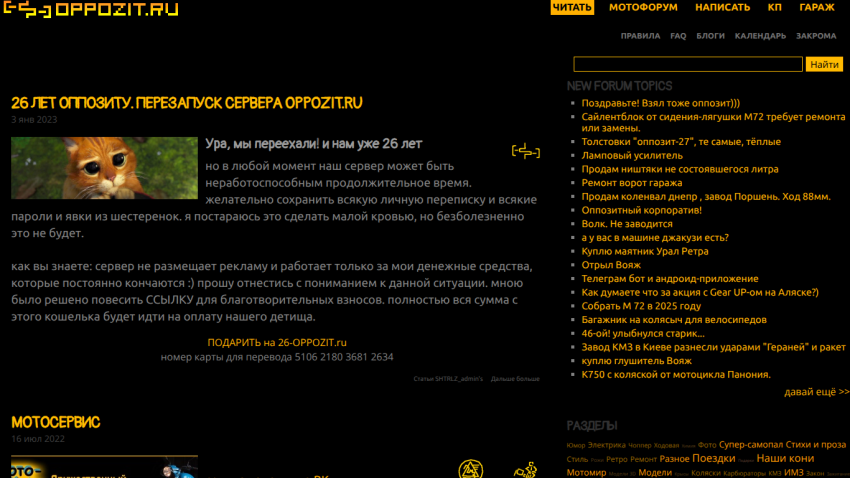
Task: Focus the site search input field
Action: [688, 64]
